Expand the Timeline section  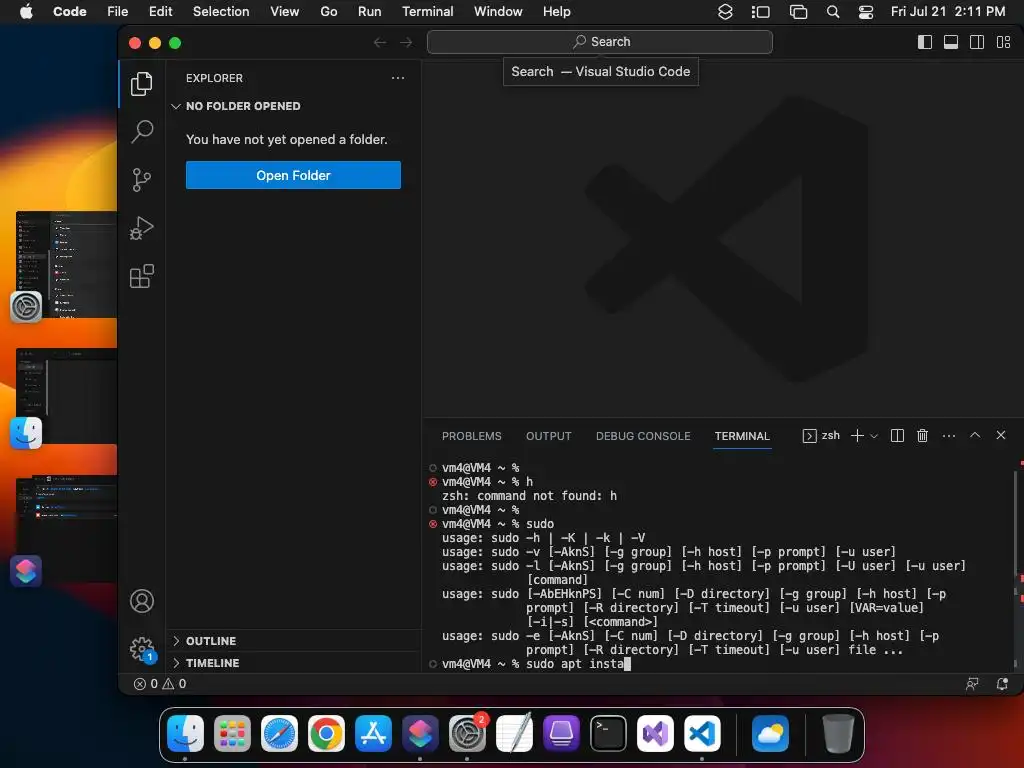coord(294,663)
